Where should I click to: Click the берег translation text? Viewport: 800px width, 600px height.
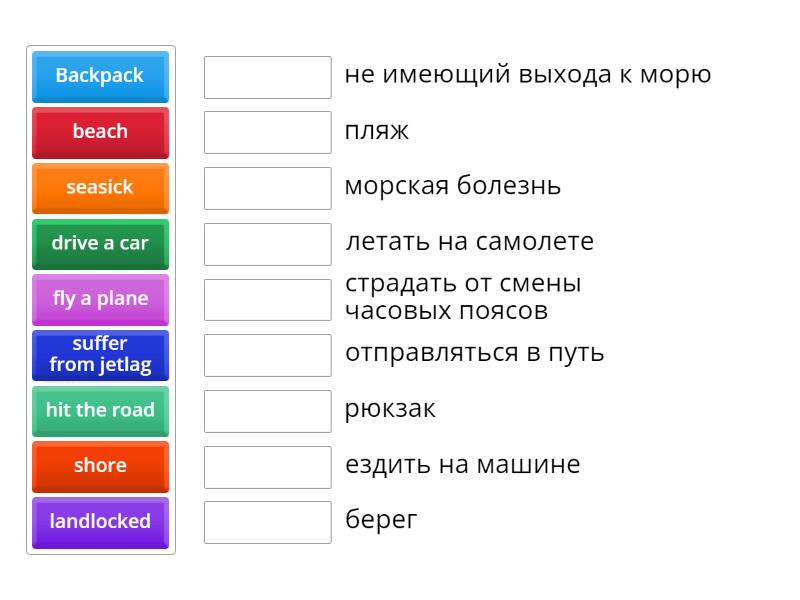[381, 519]
